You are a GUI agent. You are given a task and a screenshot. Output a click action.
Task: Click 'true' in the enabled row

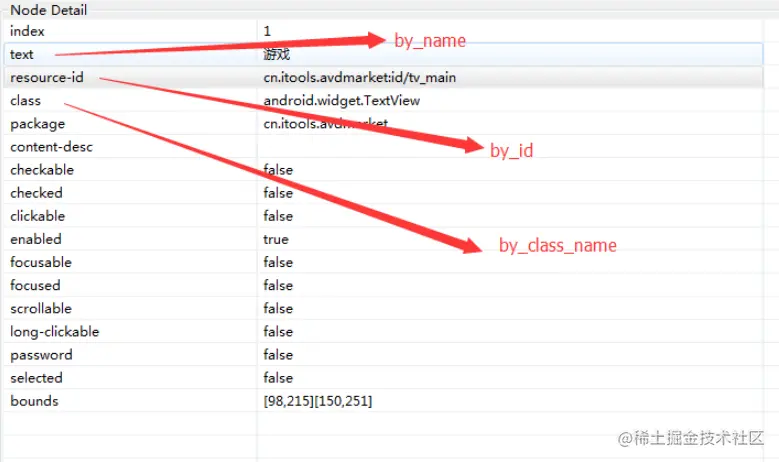(276, 239)
